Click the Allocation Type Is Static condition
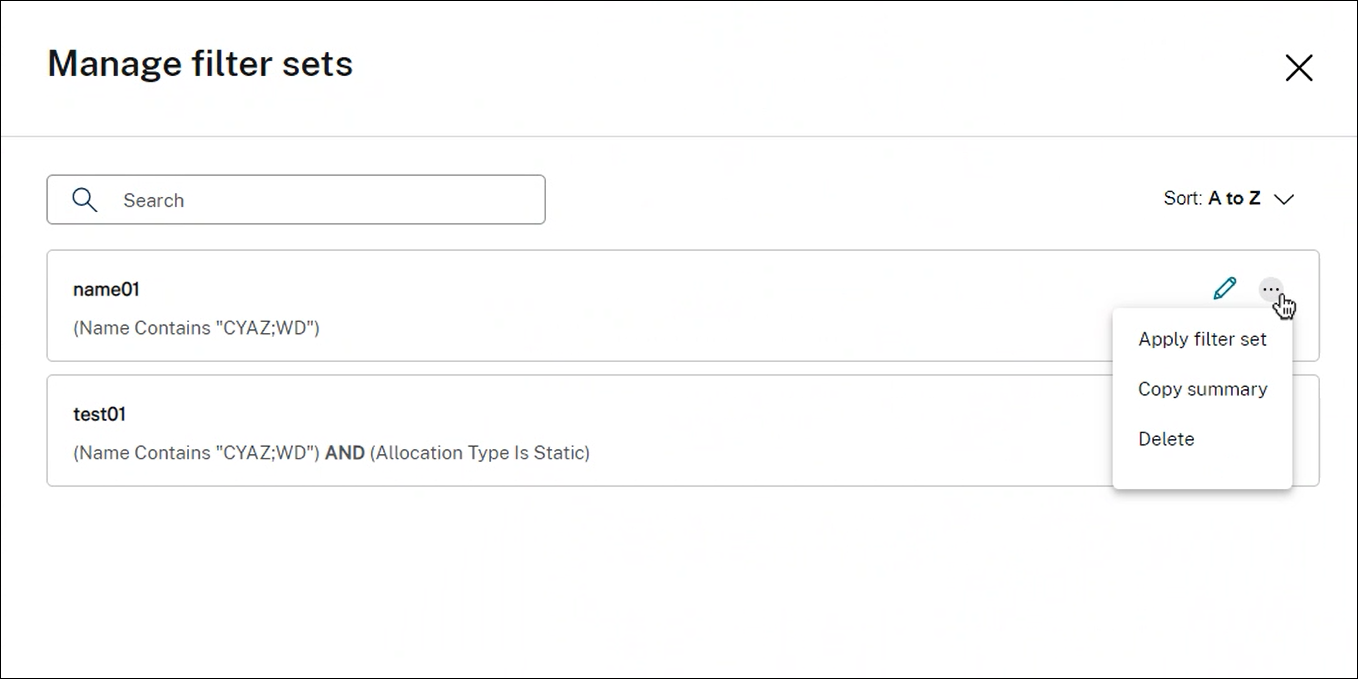Viewport: 1358px width, 679px height. [480, 453]
